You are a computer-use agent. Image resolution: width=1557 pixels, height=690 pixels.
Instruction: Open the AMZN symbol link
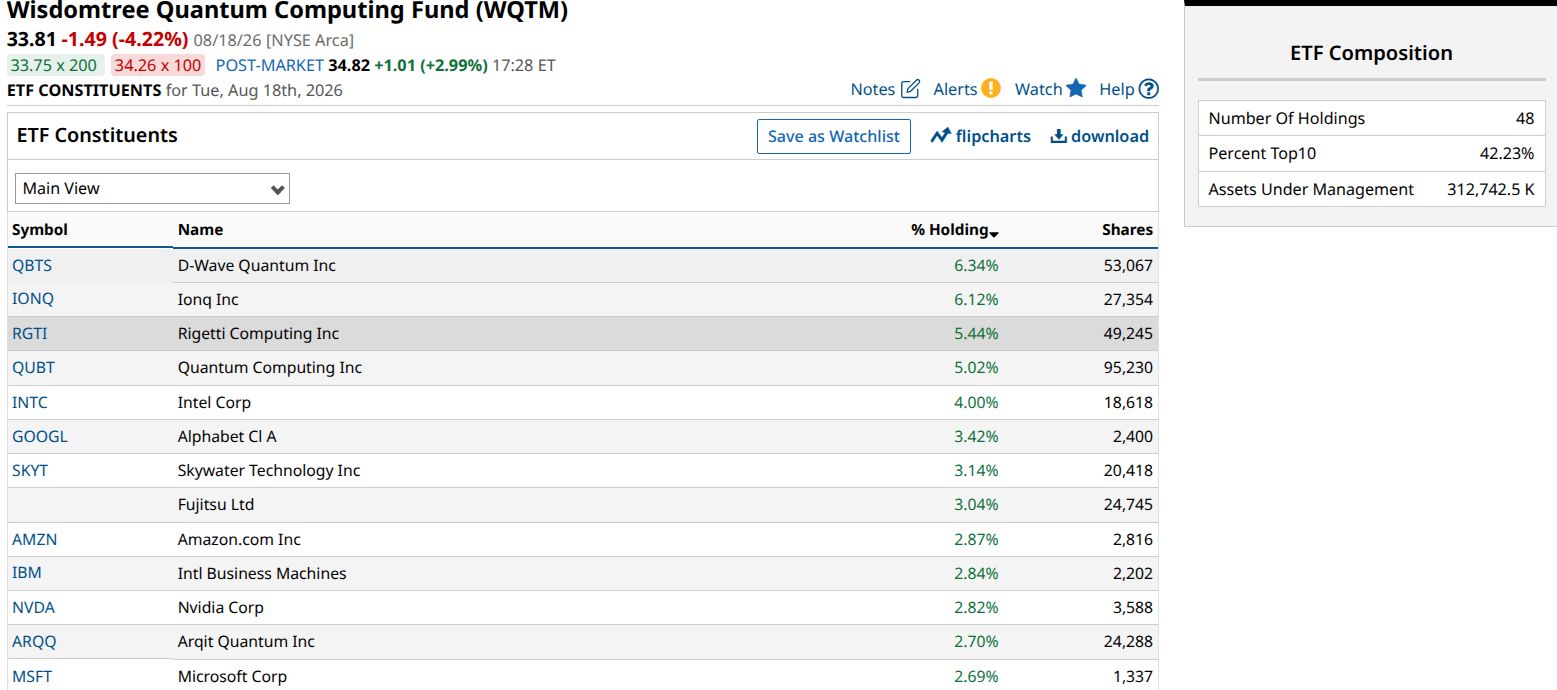pos(34,539)
